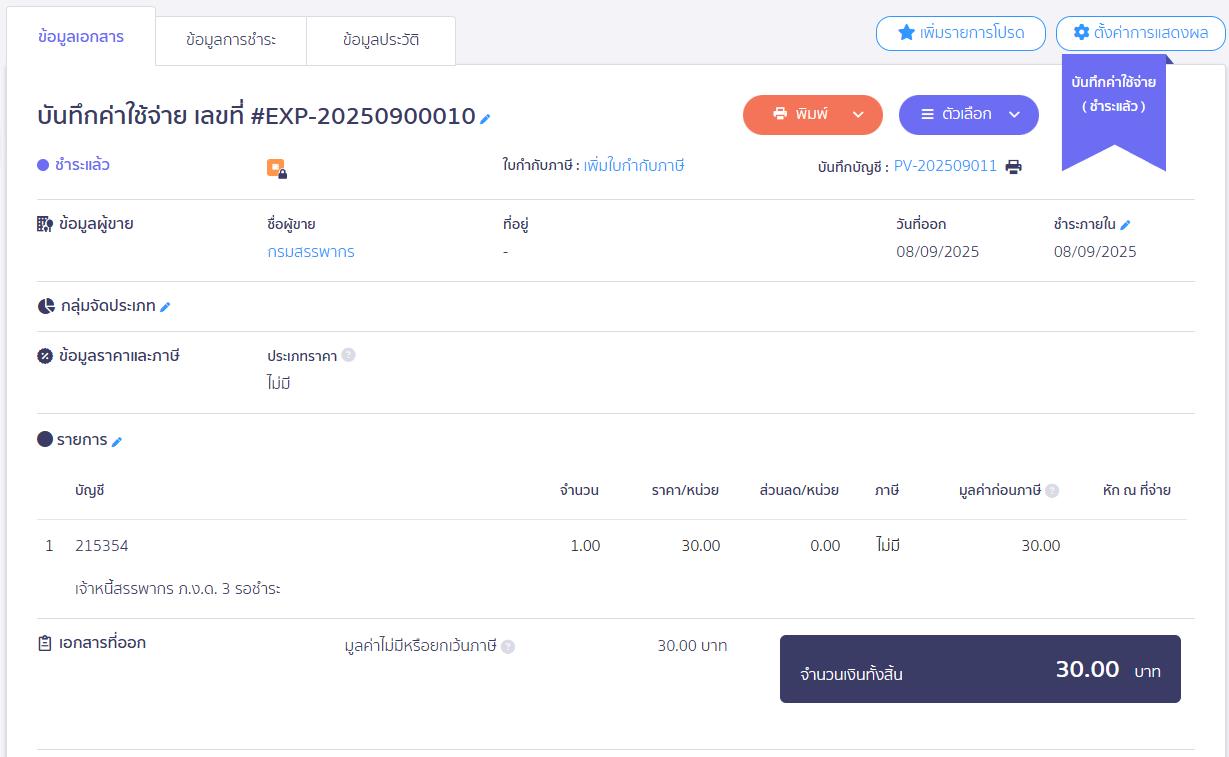Image resolution: width=1229 pixels, height=757 pixels.
Task: Click เจ้าหนี้สรรพากร ภ.ง.ด. 3 รอชำระ description
Action: pyautogui.click(x=178, y=588)
